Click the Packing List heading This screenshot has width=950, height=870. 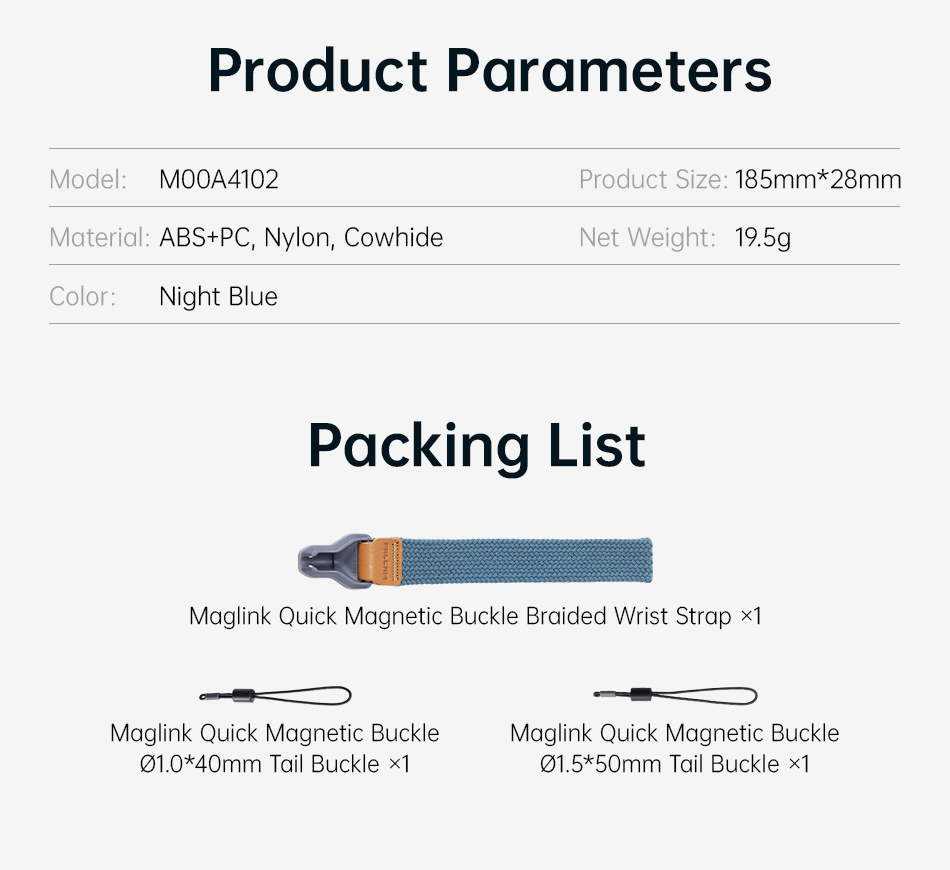point(476,446)
